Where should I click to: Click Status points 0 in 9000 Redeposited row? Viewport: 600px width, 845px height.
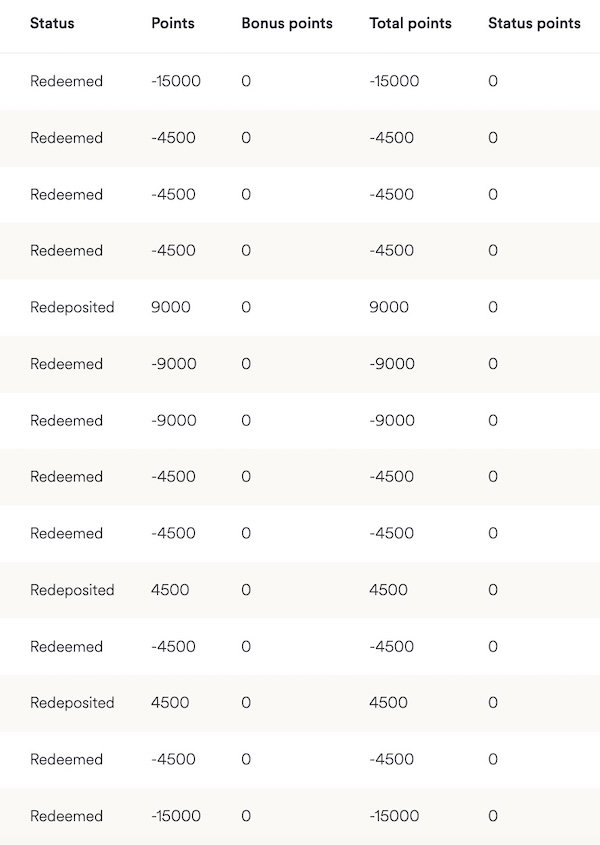coord(493,307)
